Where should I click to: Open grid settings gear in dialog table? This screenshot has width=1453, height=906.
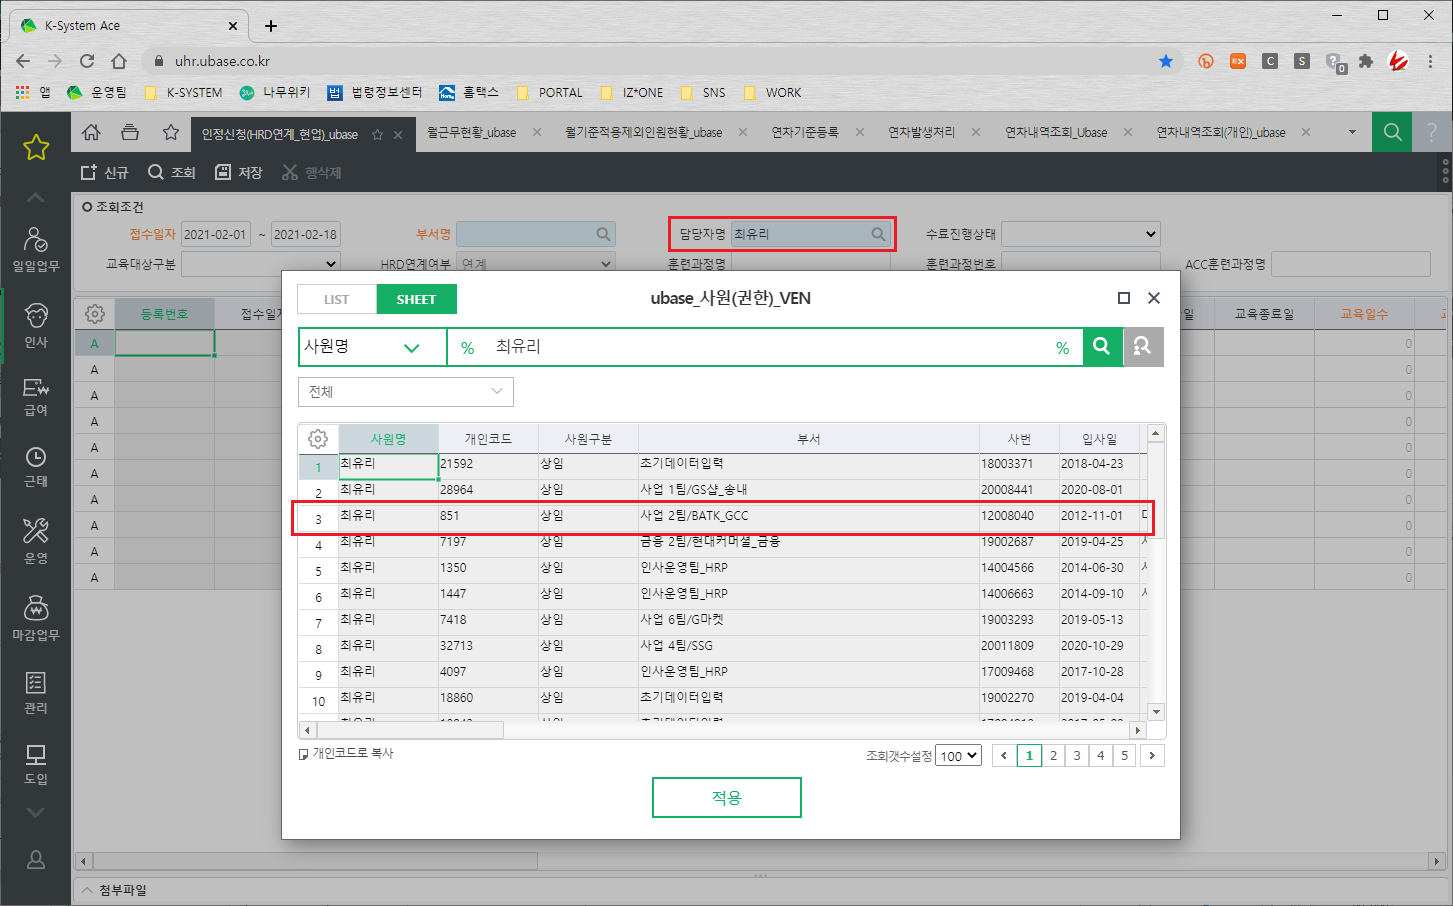[x=318, y=439]
